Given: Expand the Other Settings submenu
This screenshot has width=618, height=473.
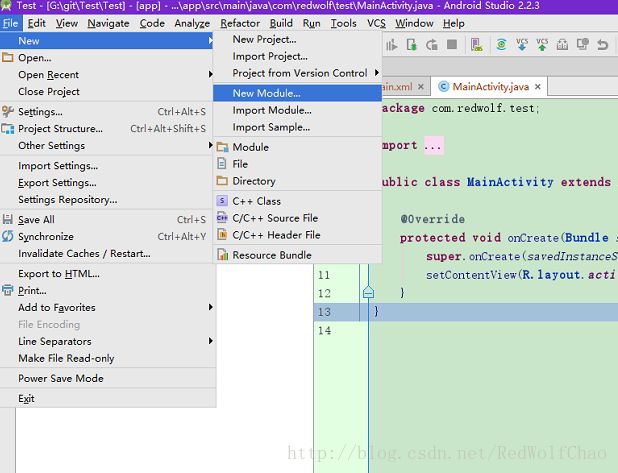Looking at the screenshot, I should point(210,145).
